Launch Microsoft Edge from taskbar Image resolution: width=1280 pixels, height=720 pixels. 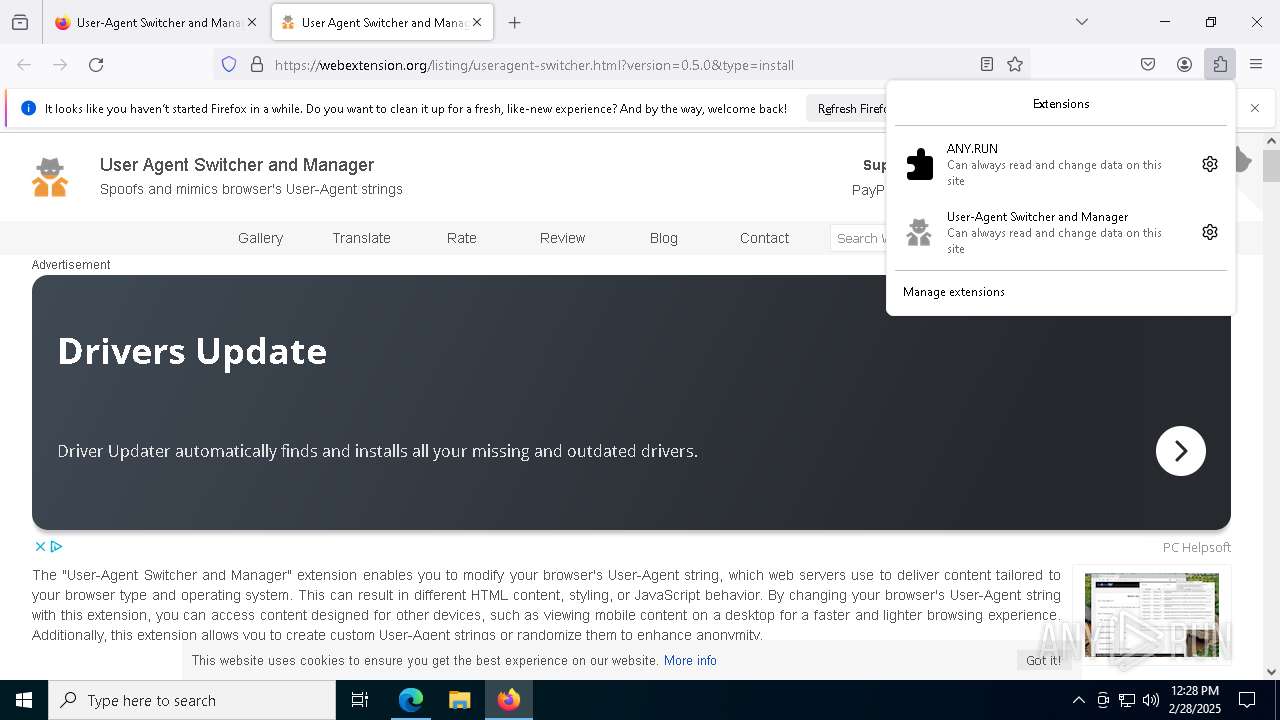[x=411, y=700]
